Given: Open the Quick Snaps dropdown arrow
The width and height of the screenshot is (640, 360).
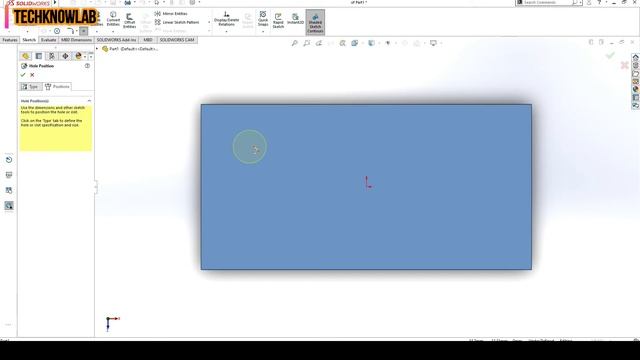Looking at the screenshot, I should 263,31.
